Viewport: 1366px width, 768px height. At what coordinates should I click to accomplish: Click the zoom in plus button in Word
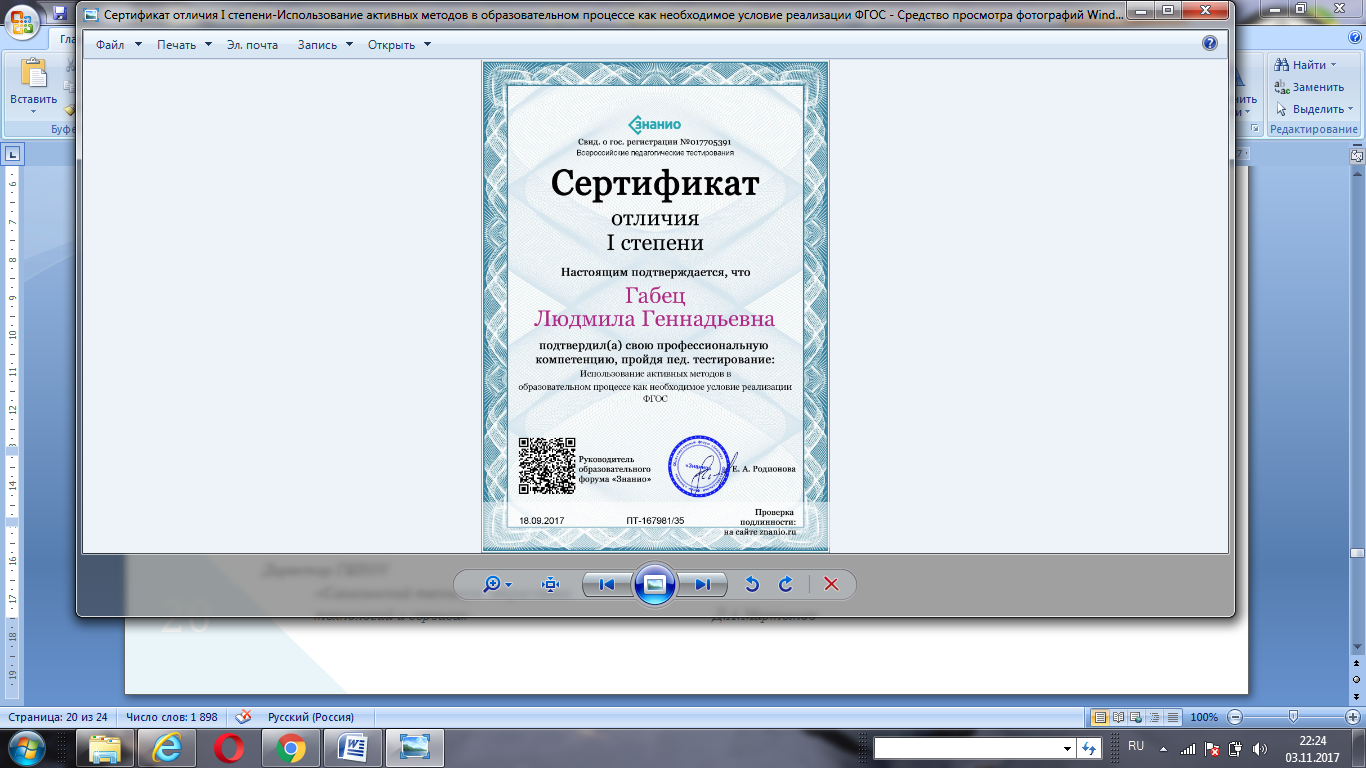pos(1353,717)
